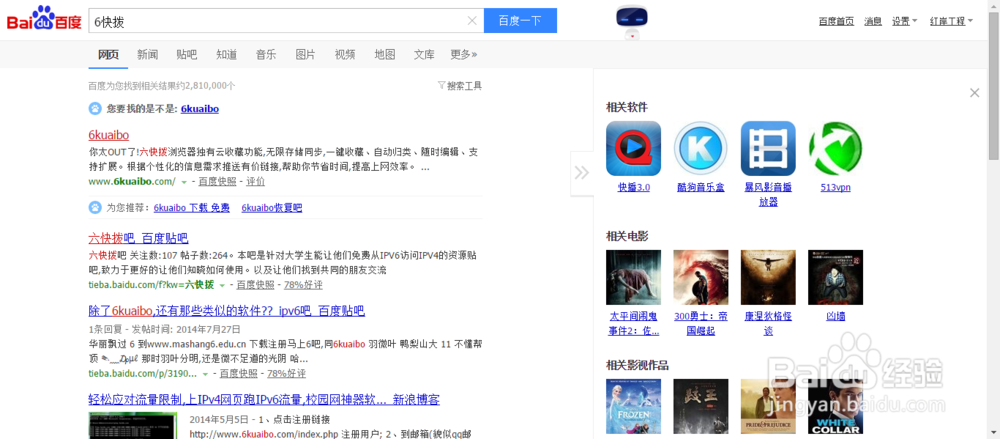Switch to the 知道 tab

226,54
